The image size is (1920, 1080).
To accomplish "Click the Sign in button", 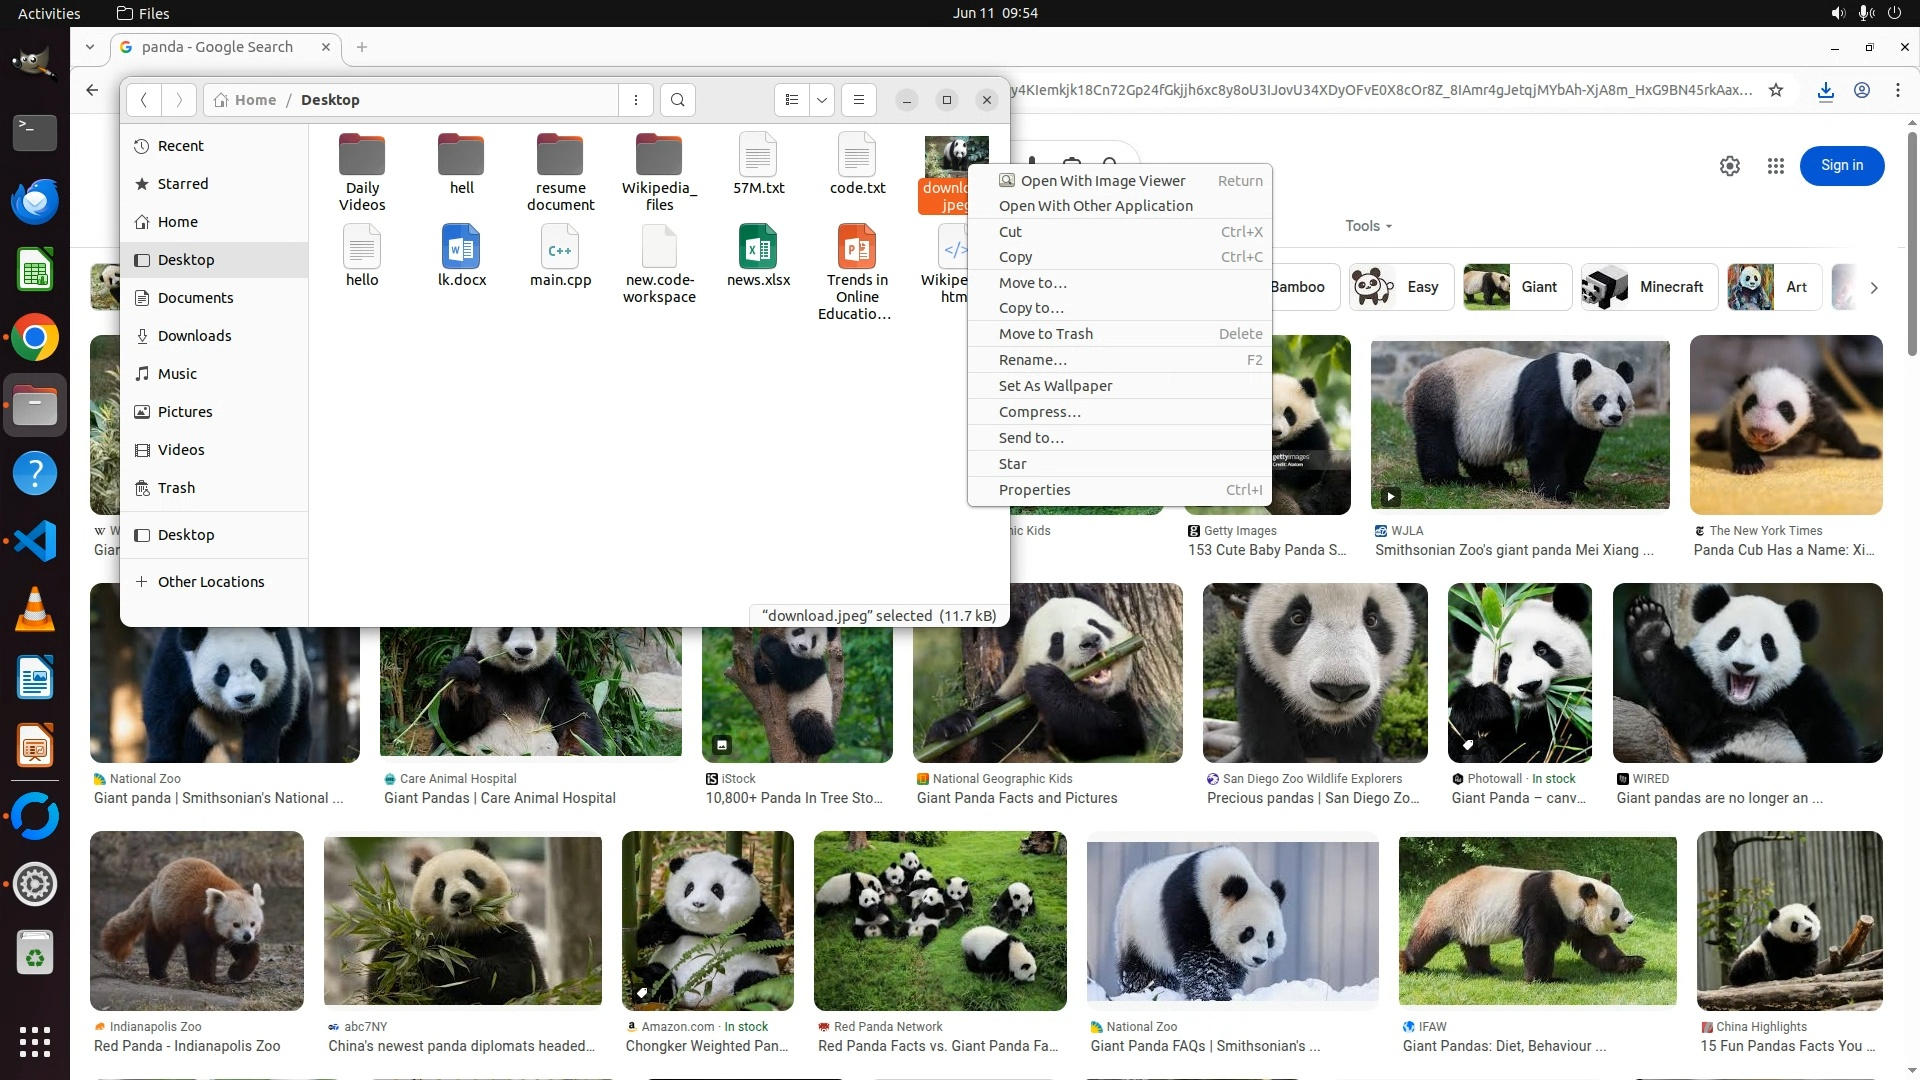I will tap(1841, 166).
